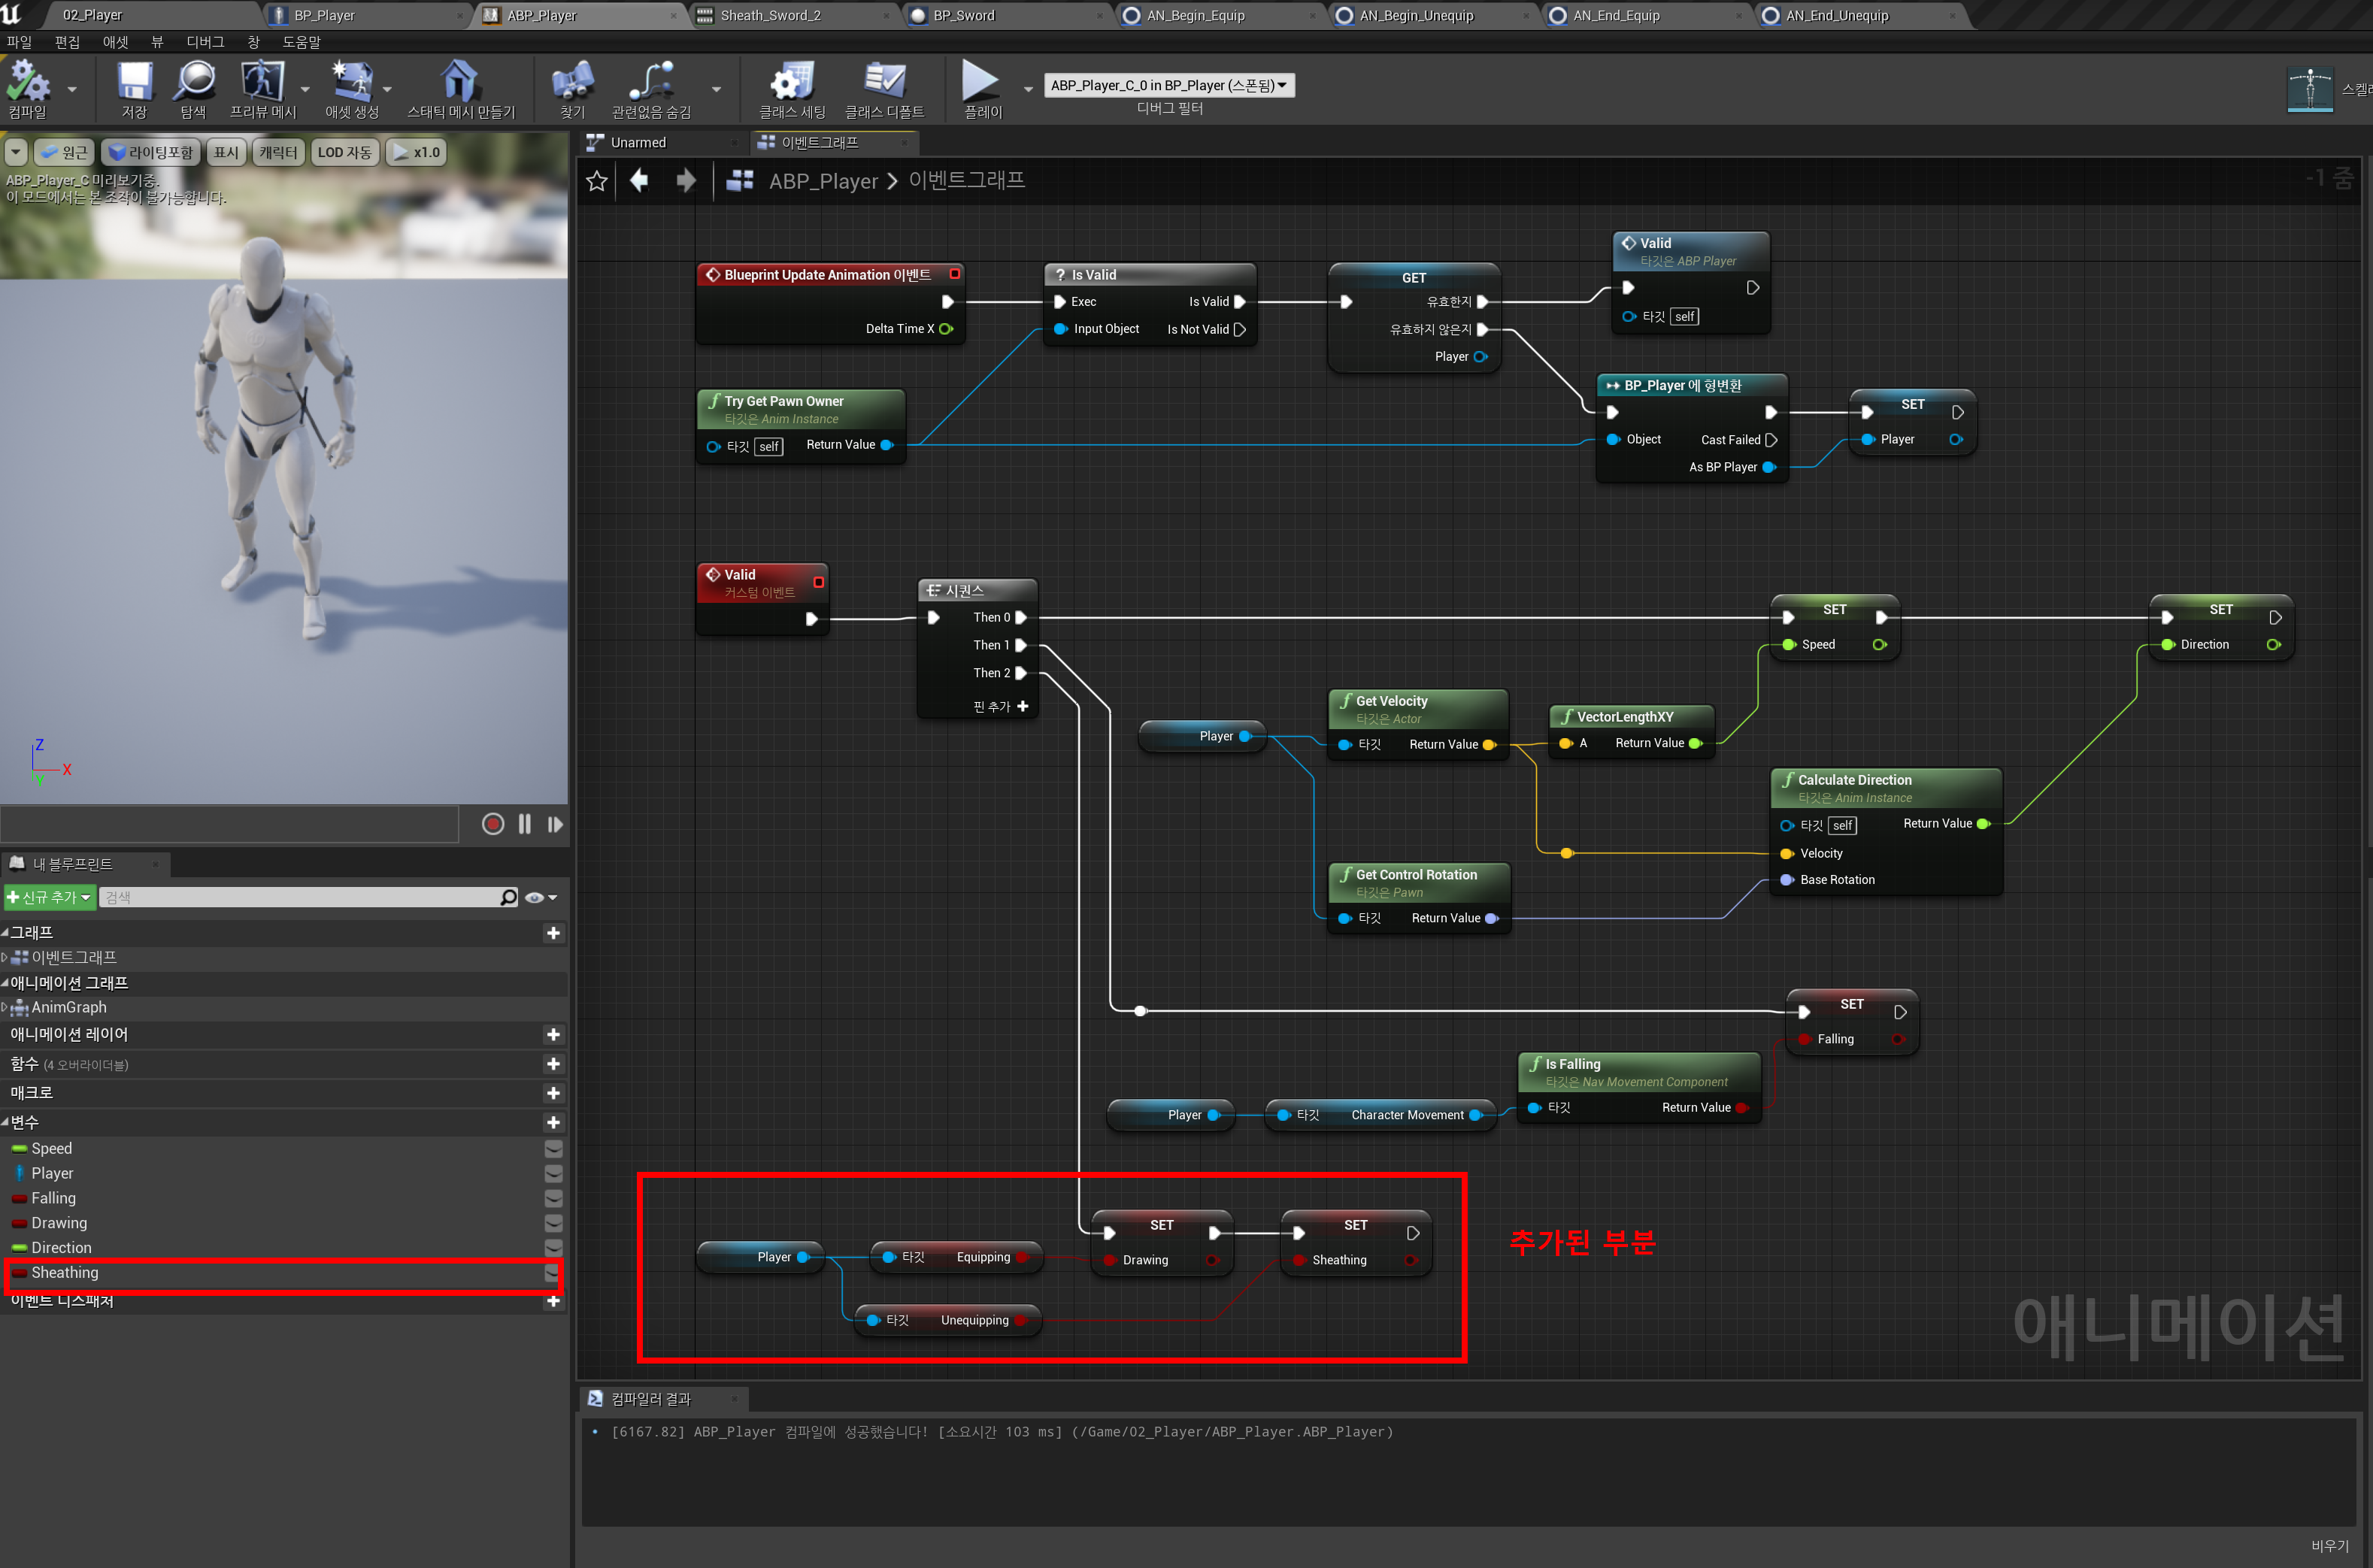Add new function with 함수 plus icon

(x=553, y=1064)
